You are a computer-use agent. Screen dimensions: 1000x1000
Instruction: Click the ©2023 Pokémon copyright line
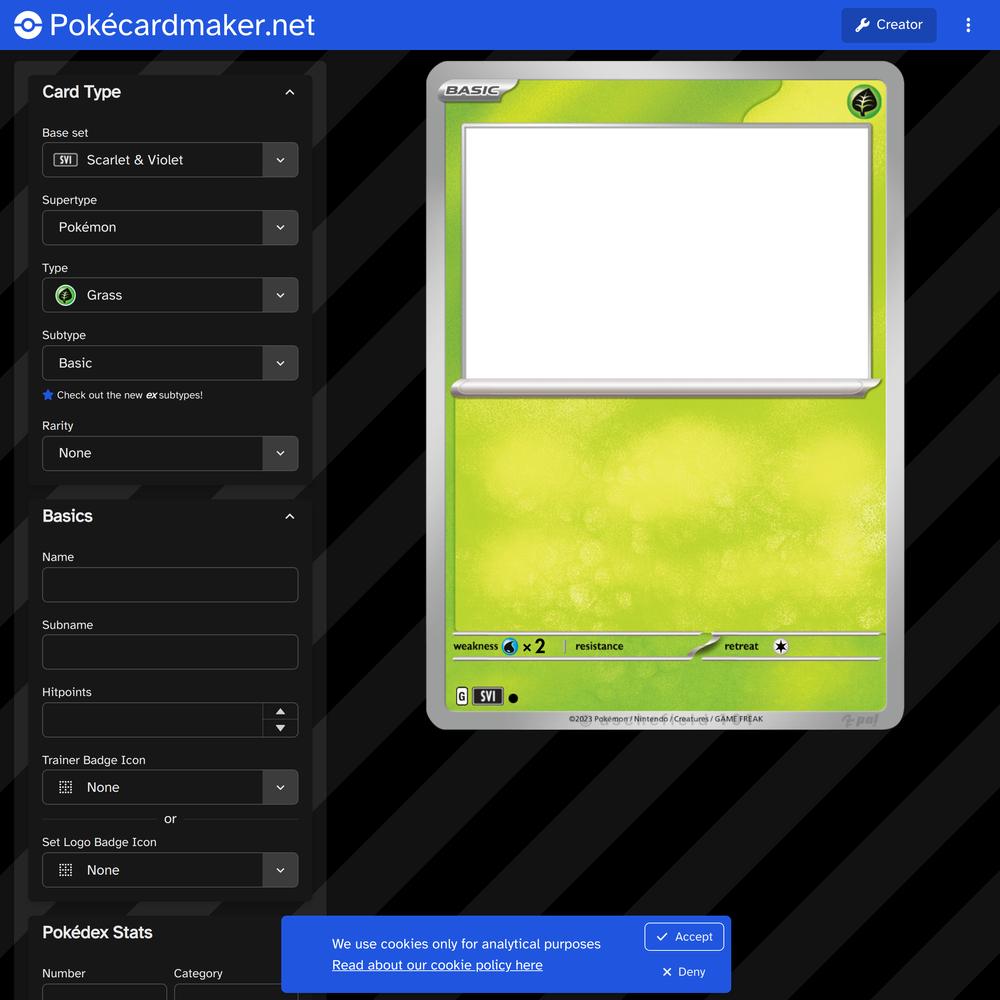[x=665, y=719]
